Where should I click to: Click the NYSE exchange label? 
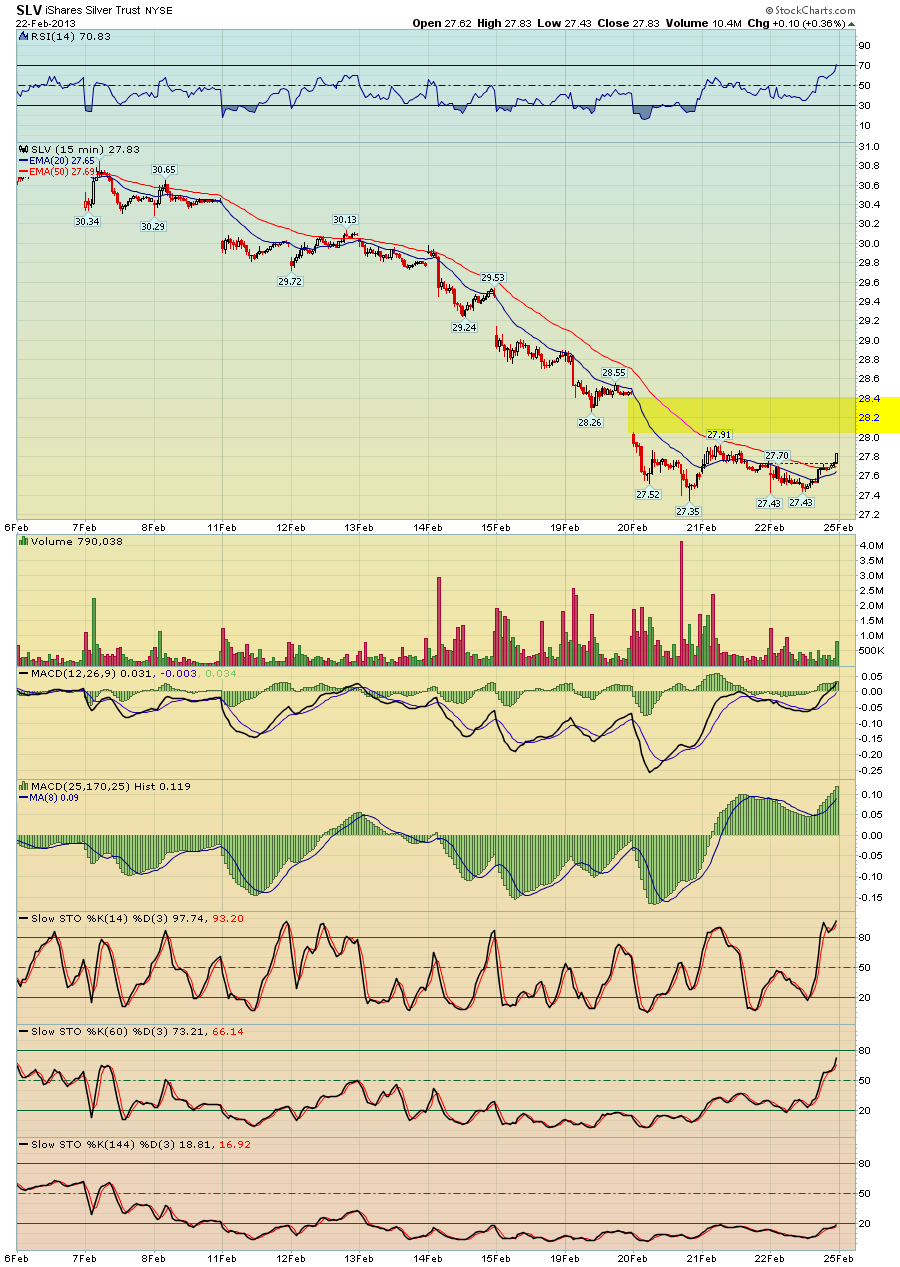point(158,10)
